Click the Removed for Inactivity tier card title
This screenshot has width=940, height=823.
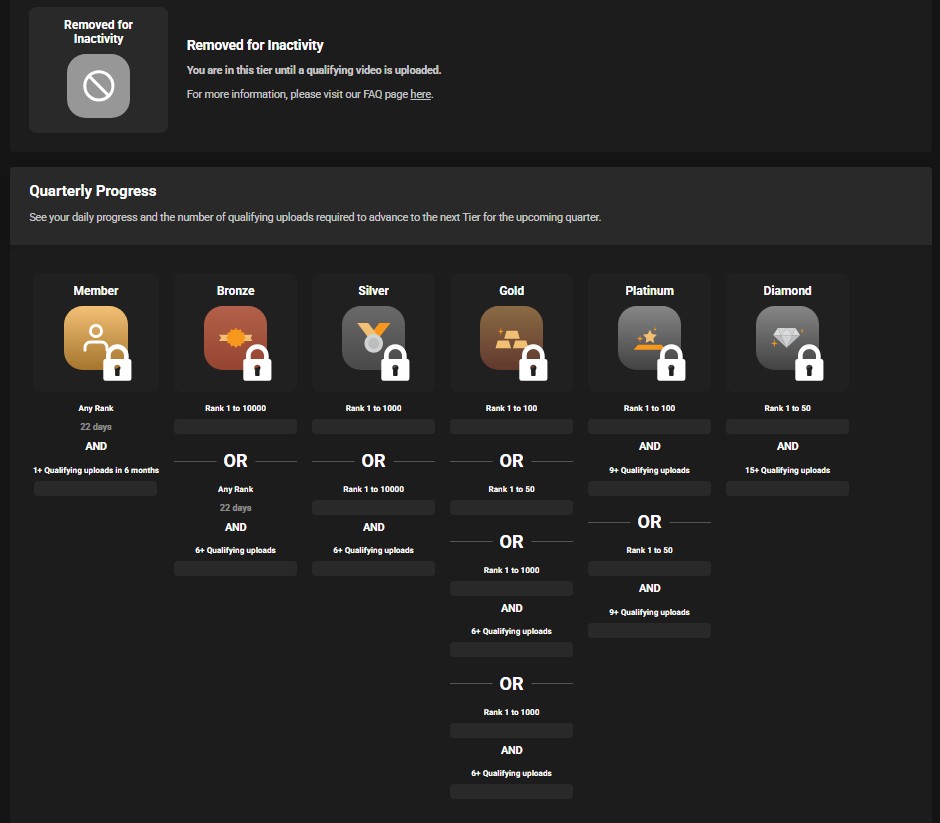[98, 32]
